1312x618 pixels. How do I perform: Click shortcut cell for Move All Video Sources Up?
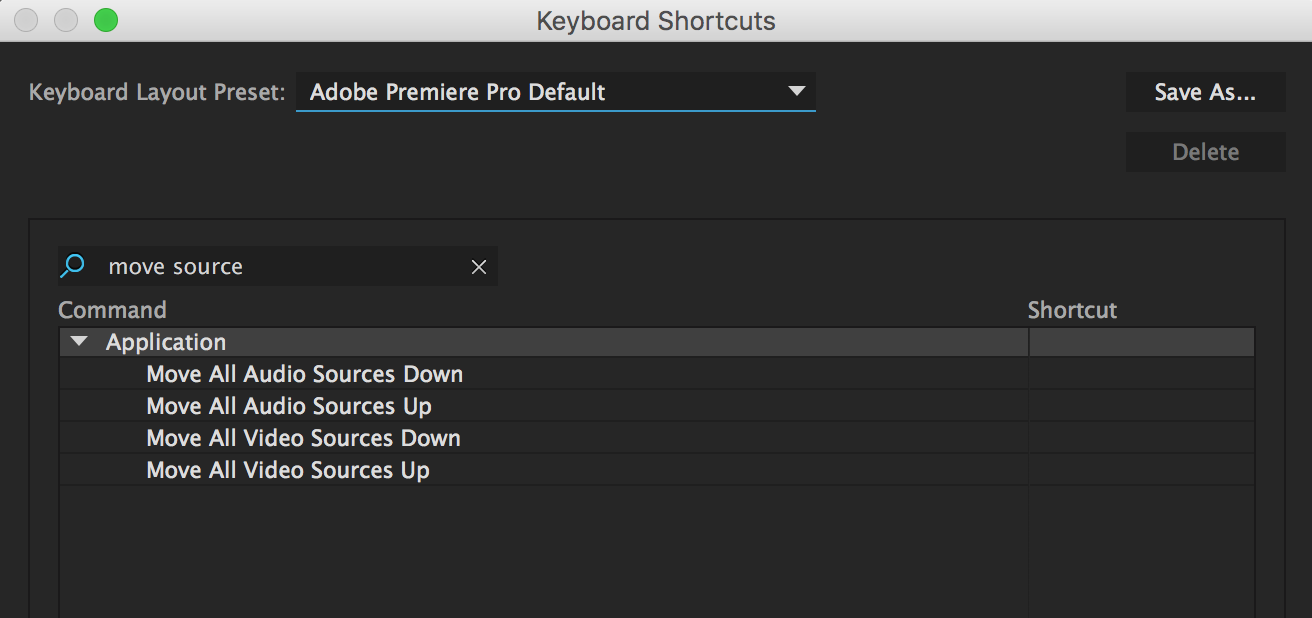tap(1141, 470)
